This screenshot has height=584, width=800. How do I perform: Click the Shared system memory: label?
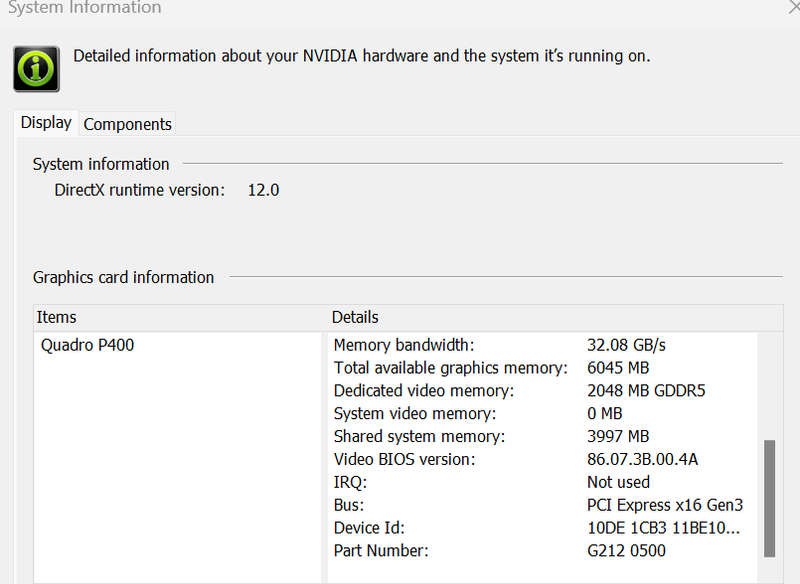[x=419, y=437]
